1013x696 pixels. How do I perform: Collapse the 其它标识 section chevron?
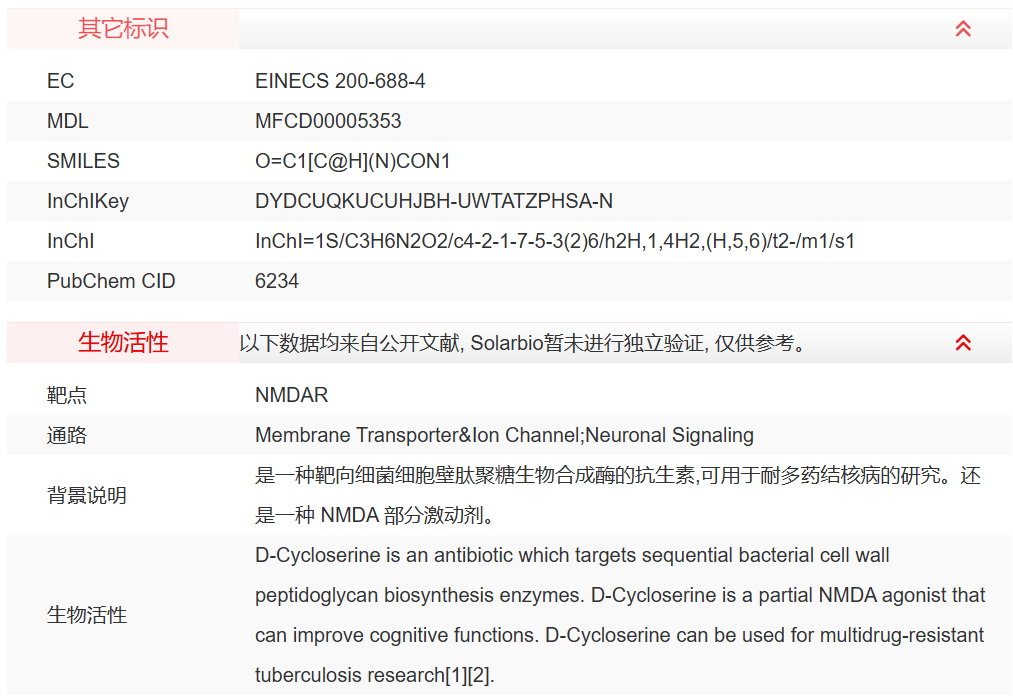point(963,29)
